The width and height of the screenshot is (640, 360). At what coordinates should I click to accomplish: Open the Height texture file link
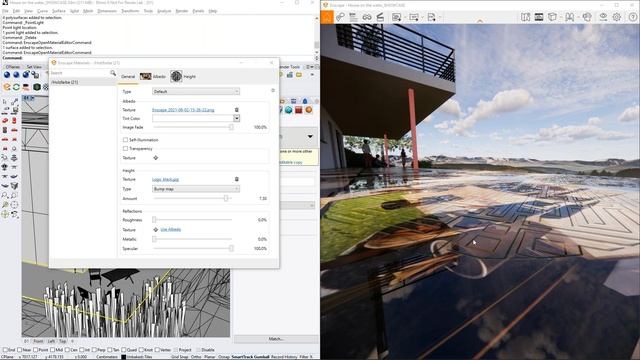click(x=165, y=179)
